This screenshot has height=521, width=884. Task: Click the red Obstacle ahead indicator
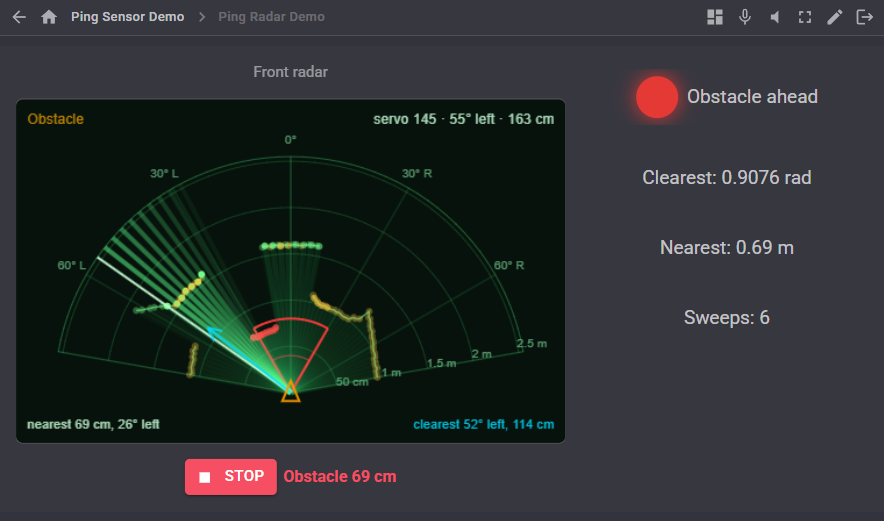point(657,97)
